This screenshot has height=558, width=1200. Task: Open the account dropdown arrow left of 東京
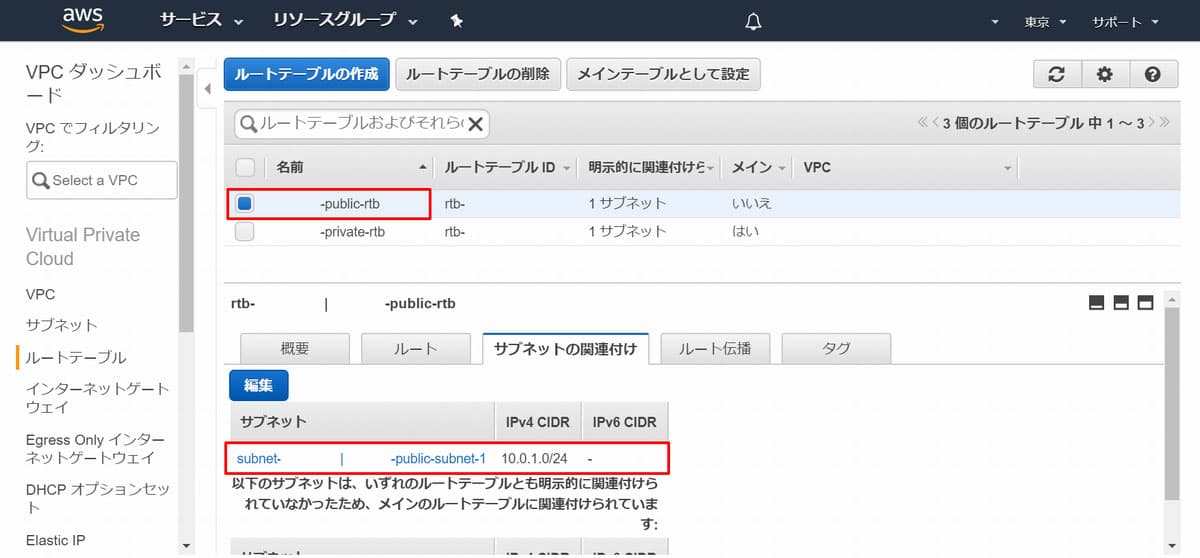995,22
